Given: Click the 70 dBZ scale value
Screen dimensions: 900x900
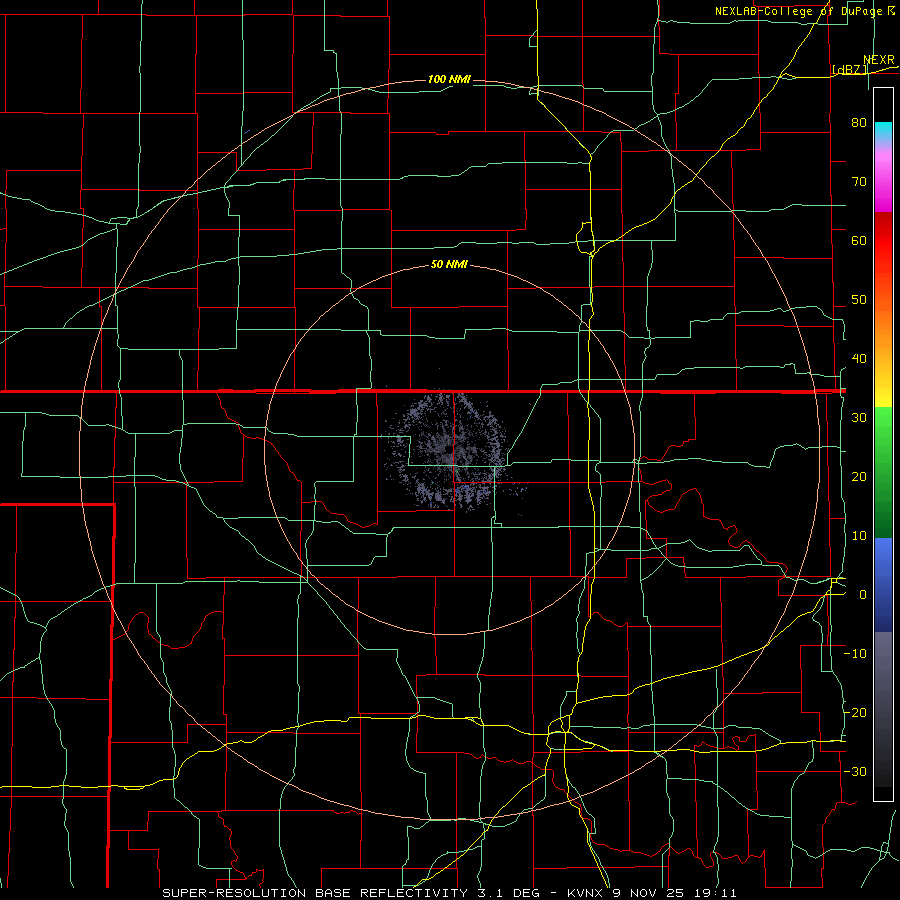Looking at the screenshot, I should tap(859, 182).
